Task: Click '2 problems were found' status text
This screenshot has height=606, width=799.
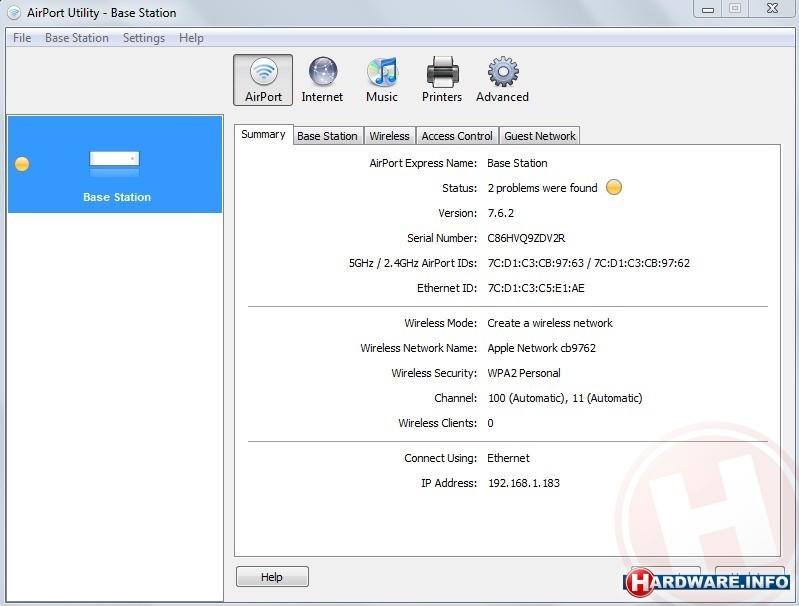Action: point(542,188)
